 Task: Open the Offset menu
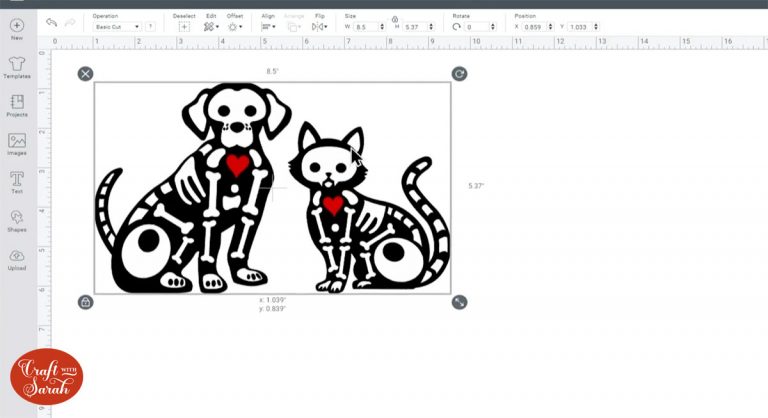coord(234,27)
